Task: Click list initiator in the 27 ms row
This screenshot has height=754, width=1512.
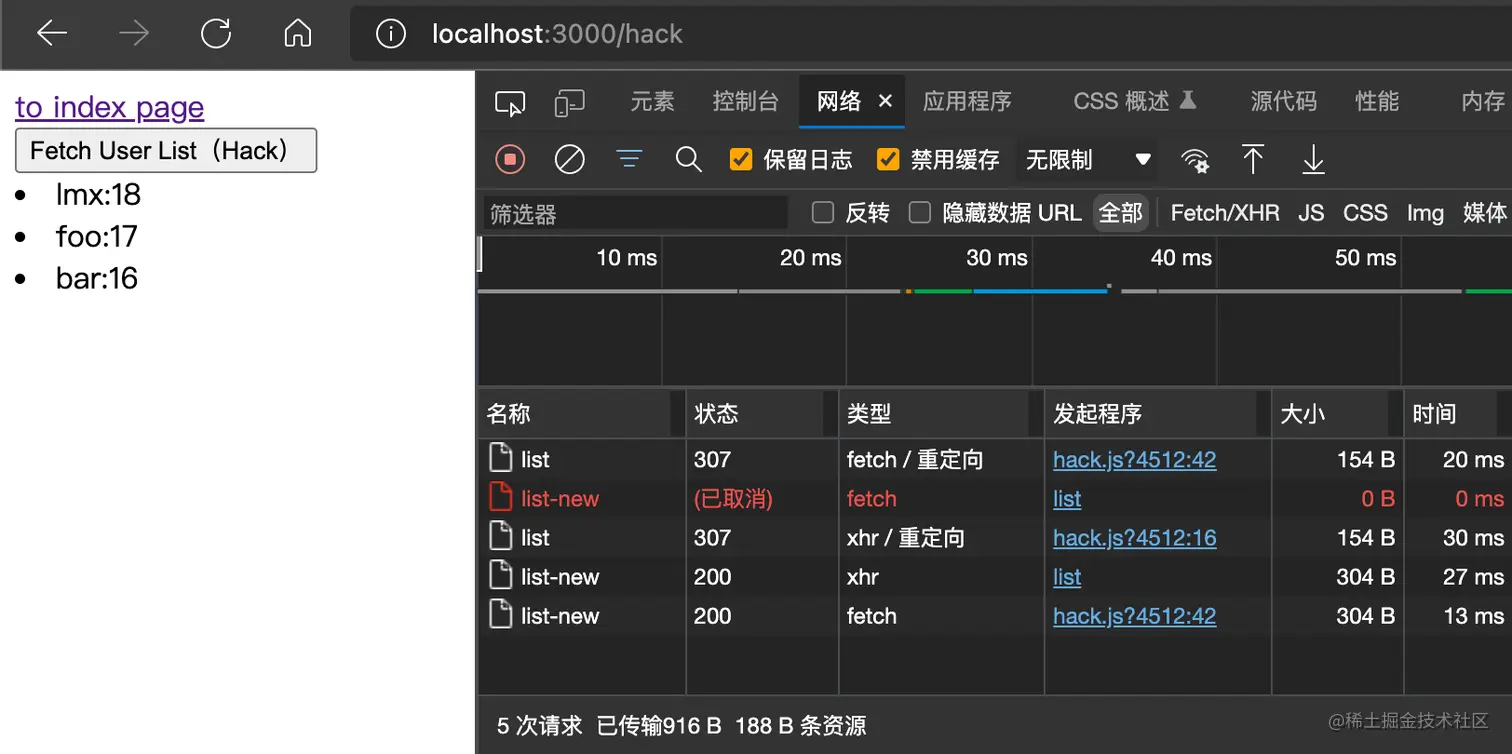Action: (1067, 577)
